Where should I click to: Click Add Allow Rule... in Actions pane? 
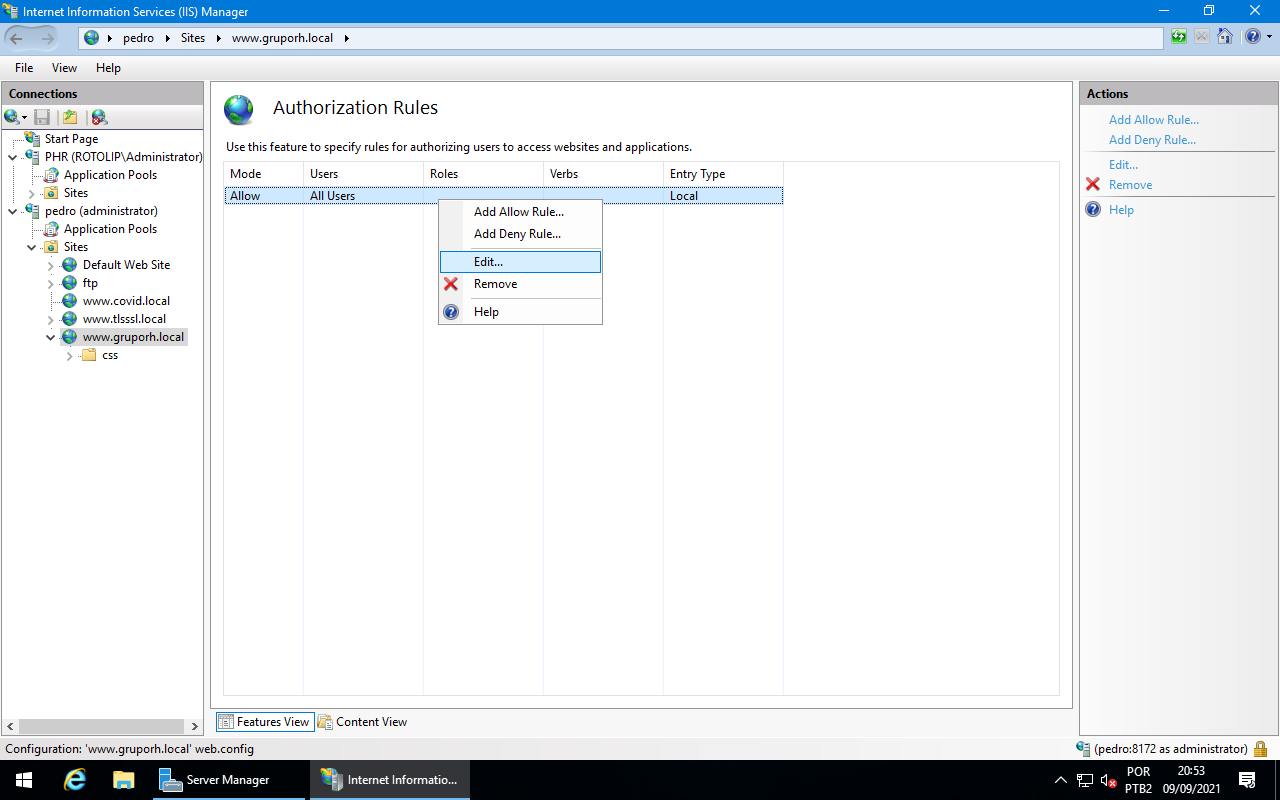[x=1153, y=120]
